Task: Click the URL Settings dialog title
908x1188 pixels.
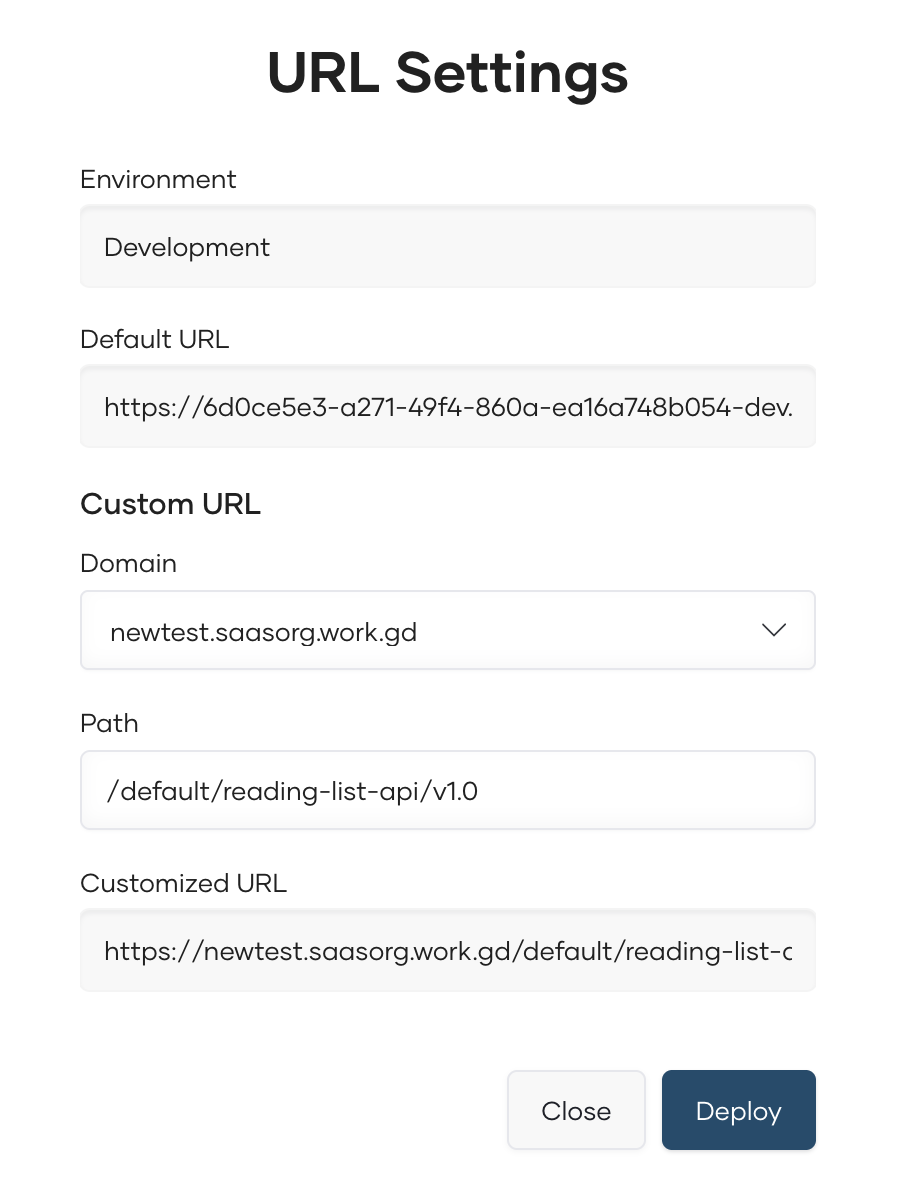Action: (x=447, y=72)
